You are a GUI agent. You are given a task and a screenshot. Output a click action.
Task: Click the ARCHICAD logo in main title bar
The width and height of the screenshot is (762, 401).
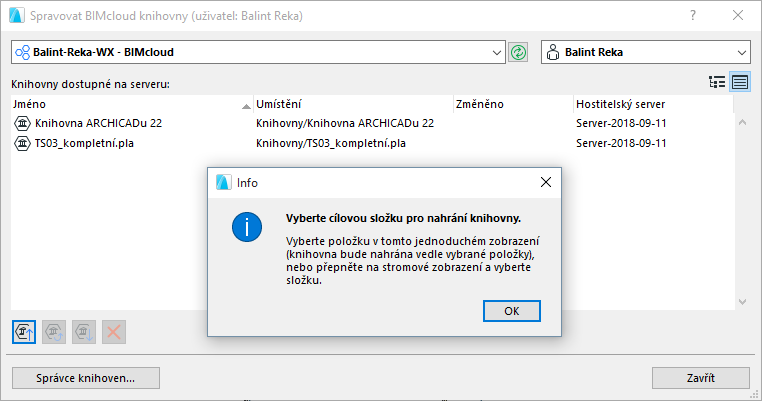click(x=17, y=16)
